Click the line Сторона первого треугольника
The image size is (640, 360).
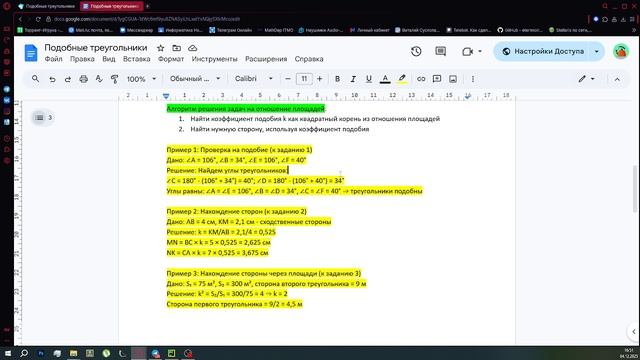tap(234, 304)
